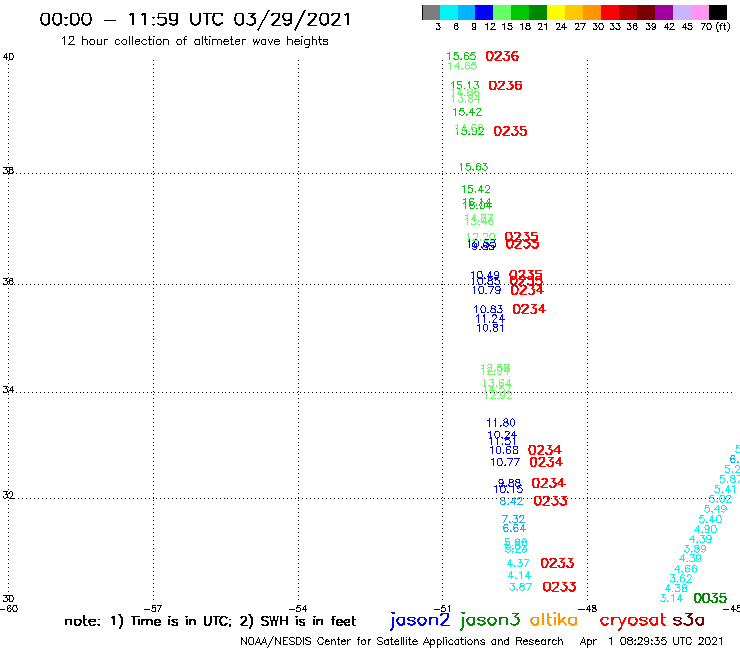The width and height of the screenshot is (740, 650).
Task: Click the 3.62 wave height value
Action: pyautogui.click(x=681, y=579)
